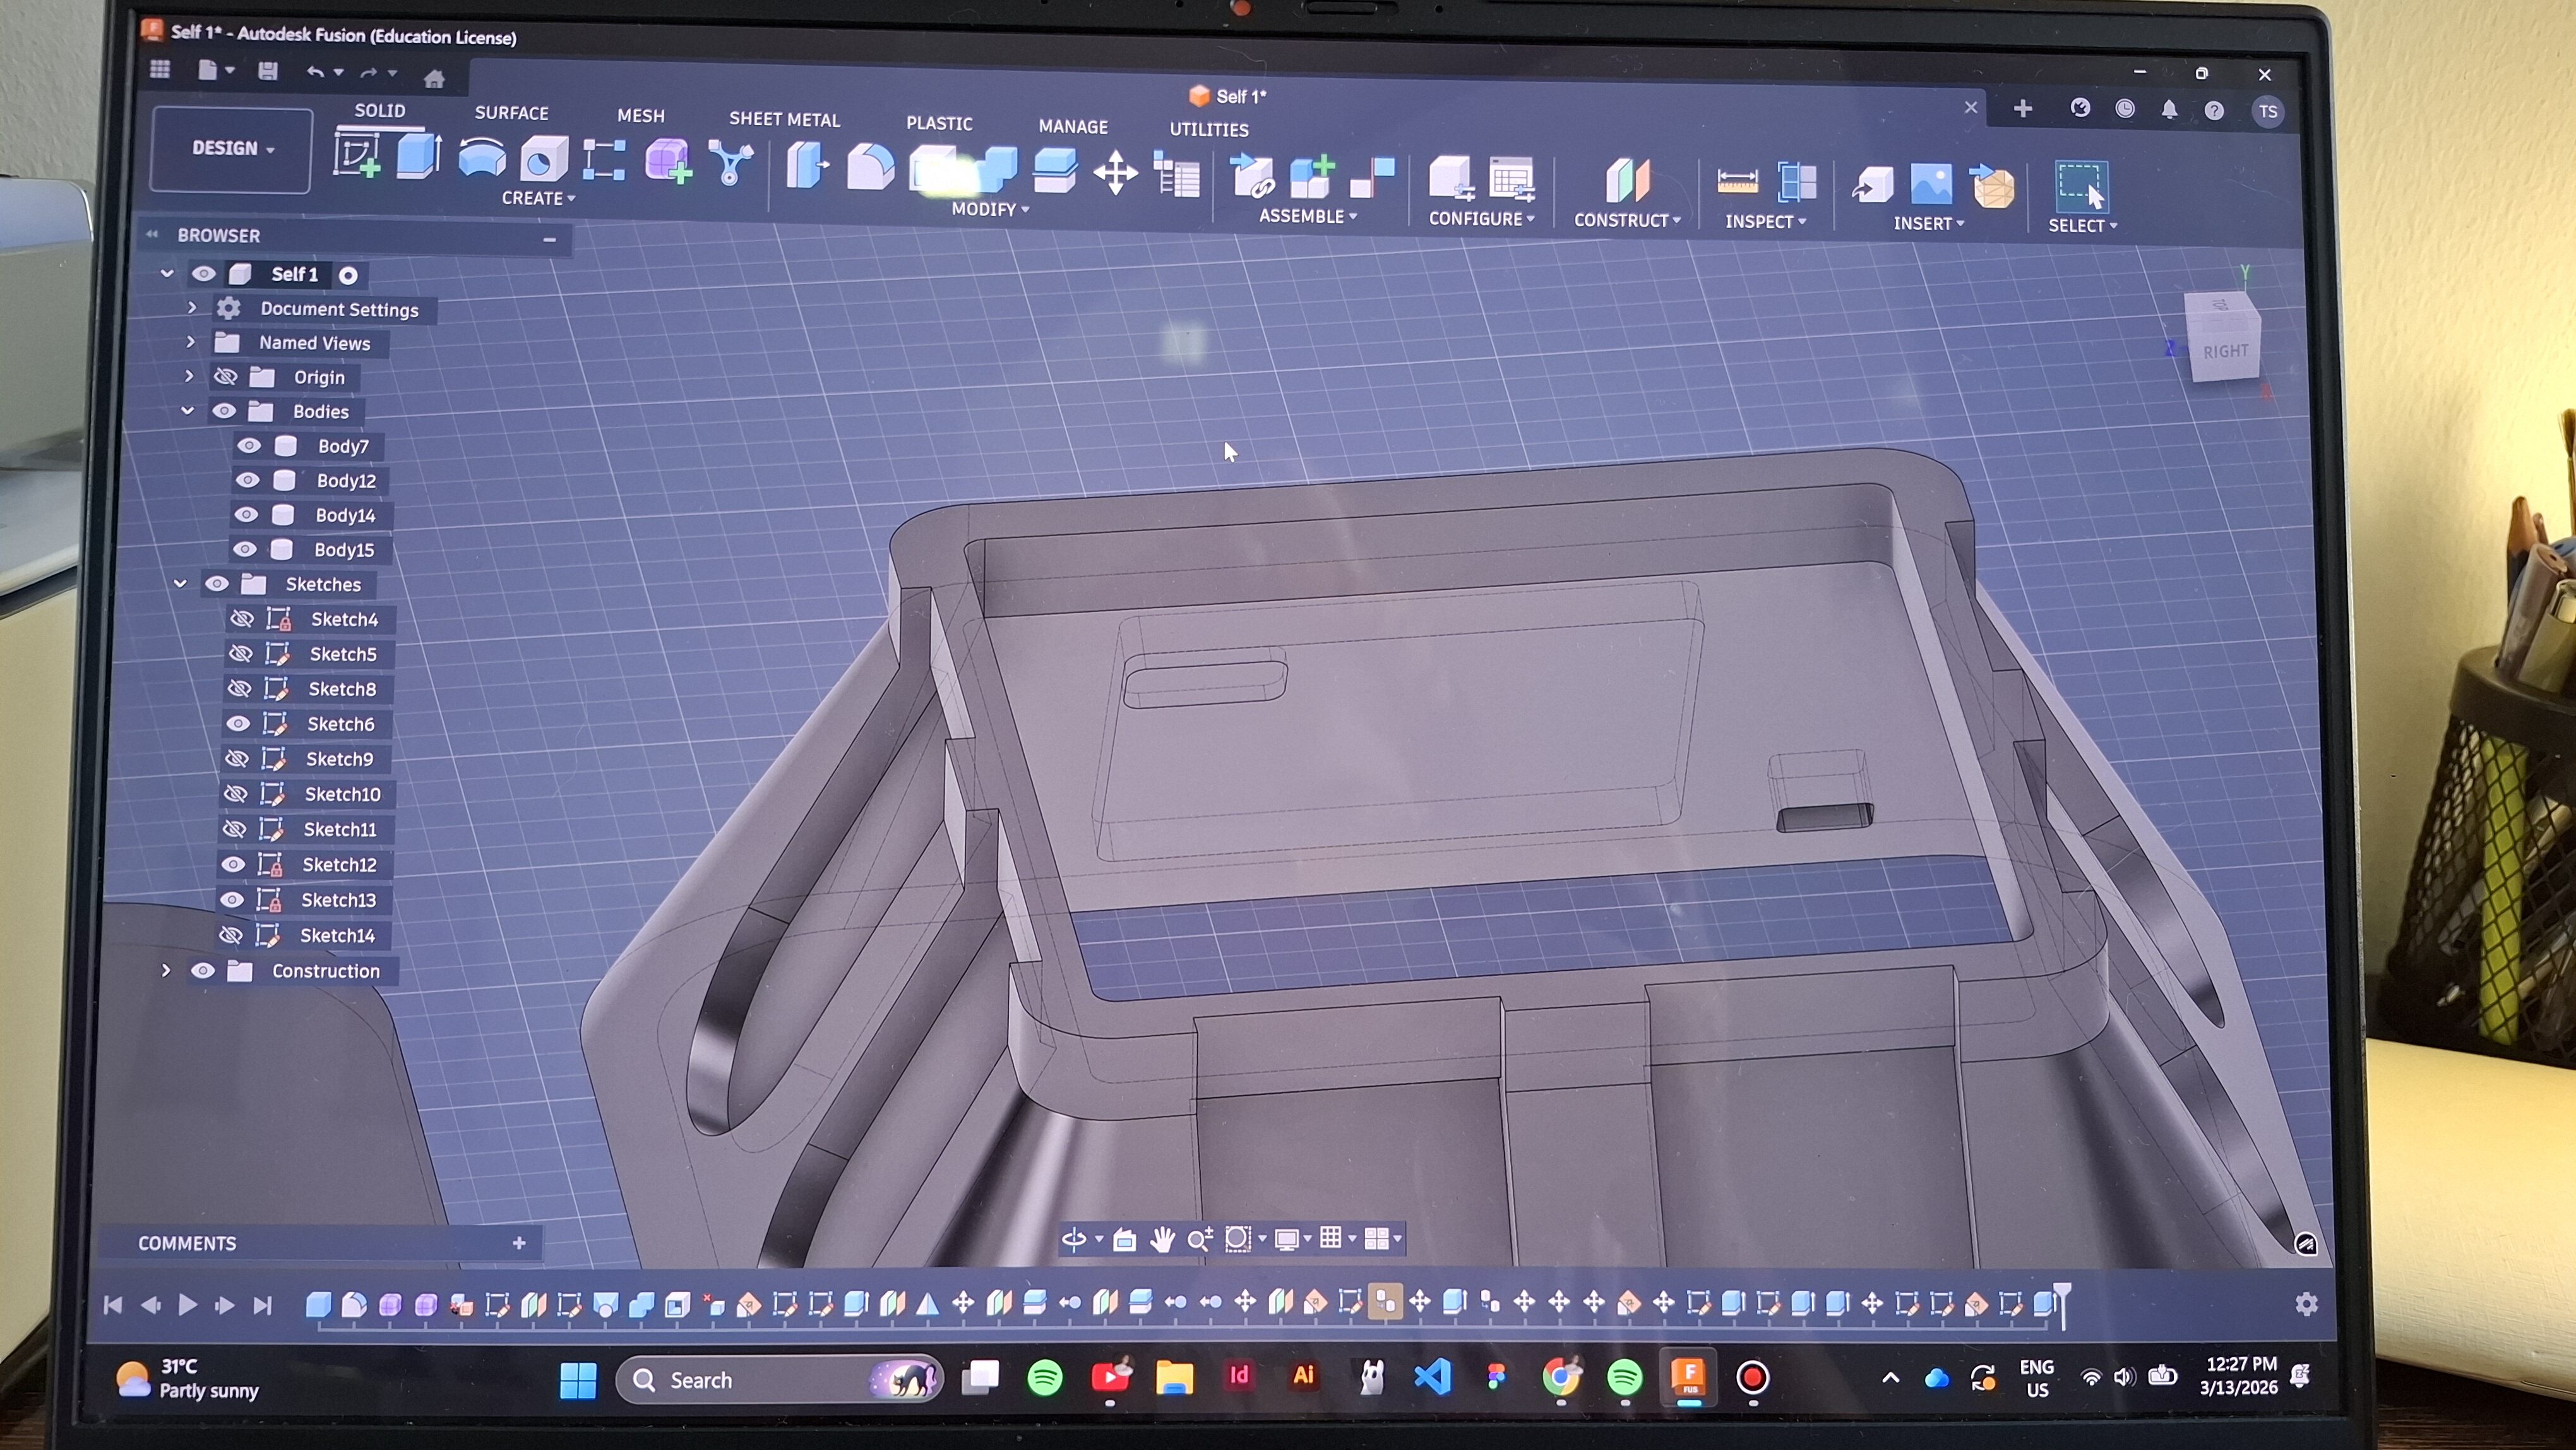Switch to the MESH tab
Viewport: 2576px width, 1450px height.
coord(641,116)
